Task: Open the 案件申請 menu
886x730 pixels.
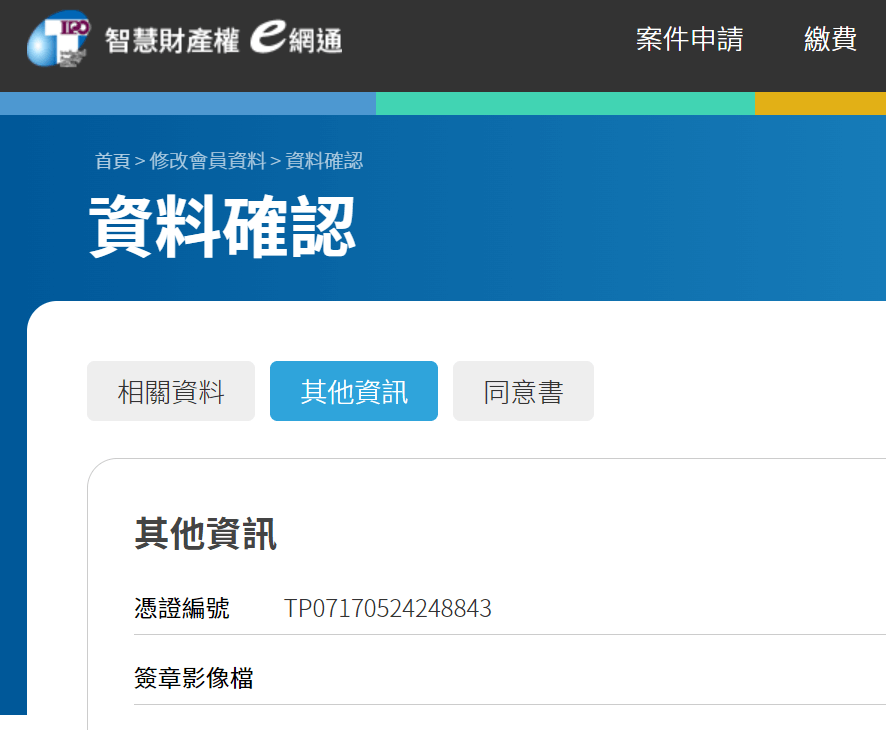Action: [x=689, y=40]
